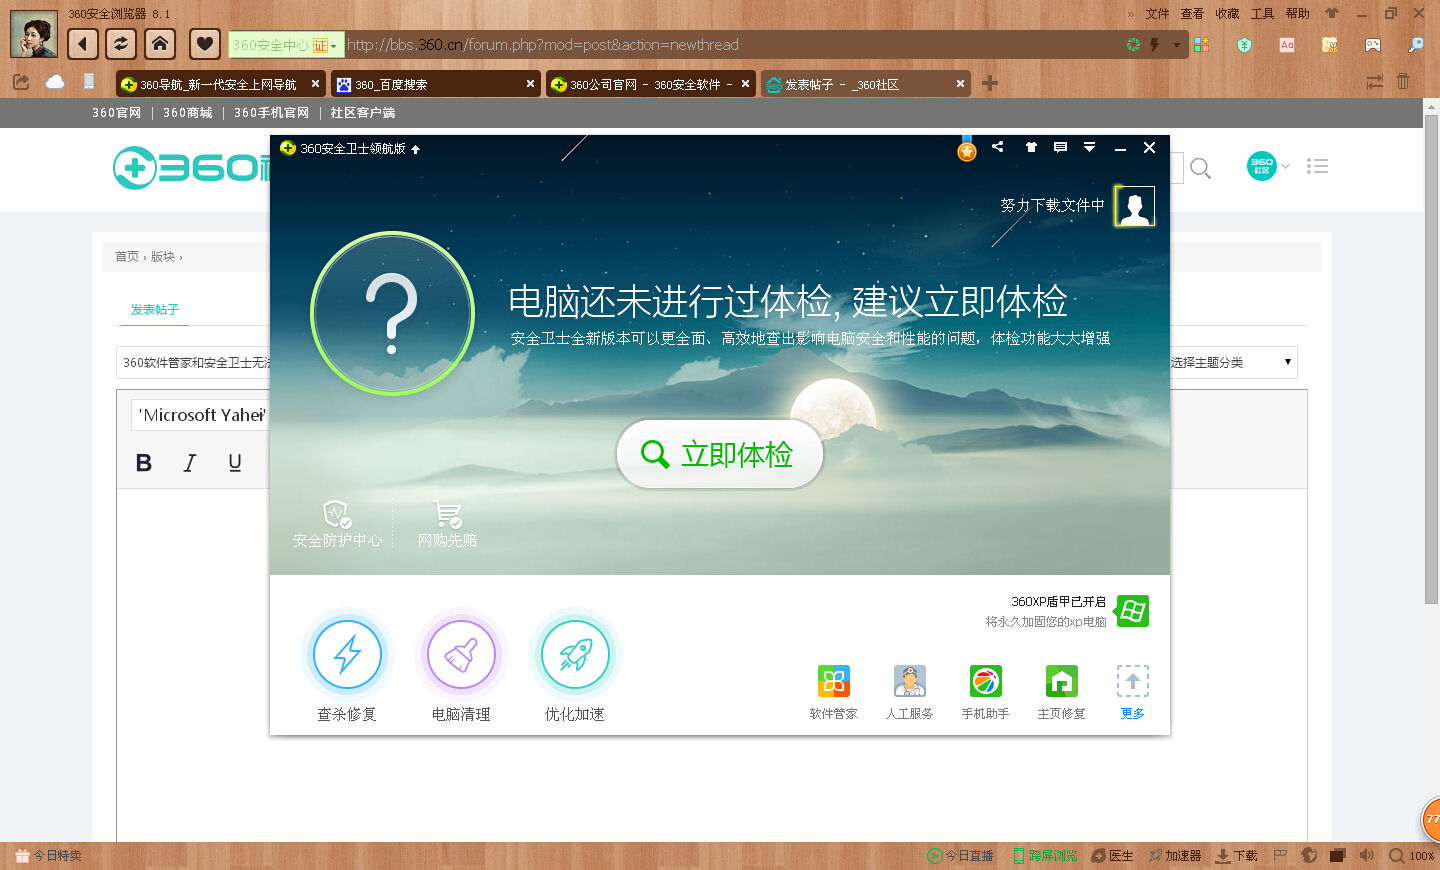The height and width of the screenshot is (870, 1440).
Task: Toggle italic formatting in post editor
Action: click(x=189, y=462)
